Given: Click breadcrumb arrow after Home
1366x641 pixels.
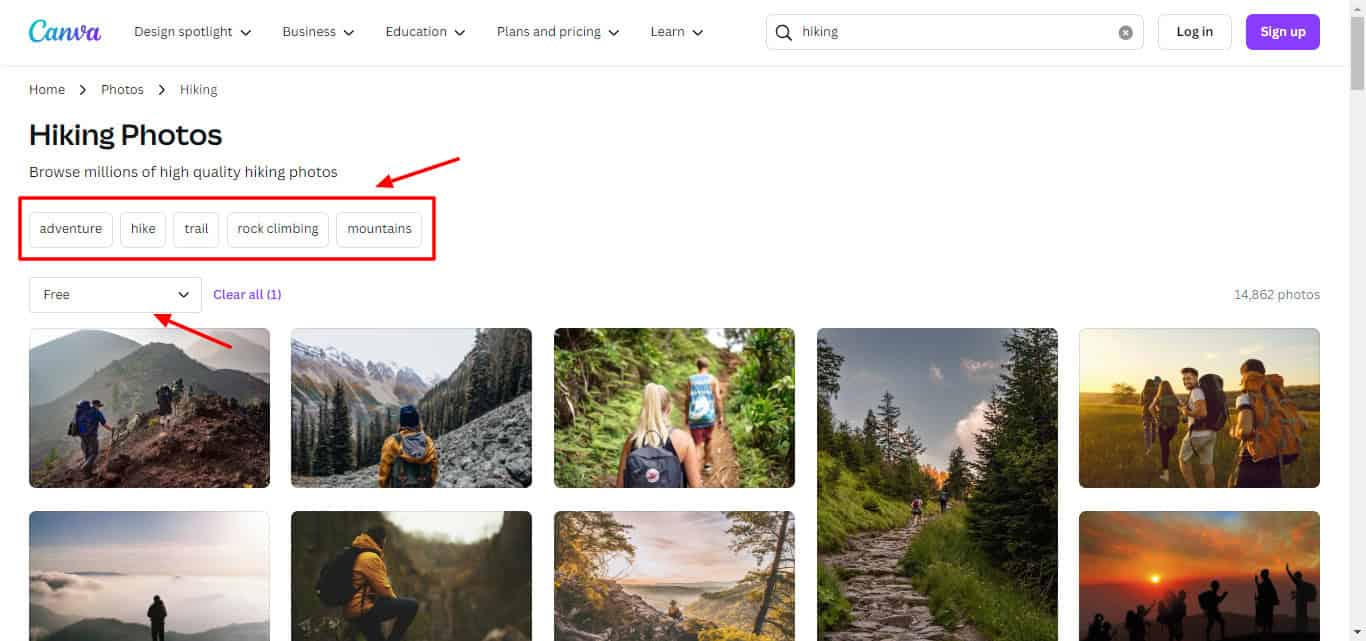Looking at the screenshot, I should coord(83,90).
